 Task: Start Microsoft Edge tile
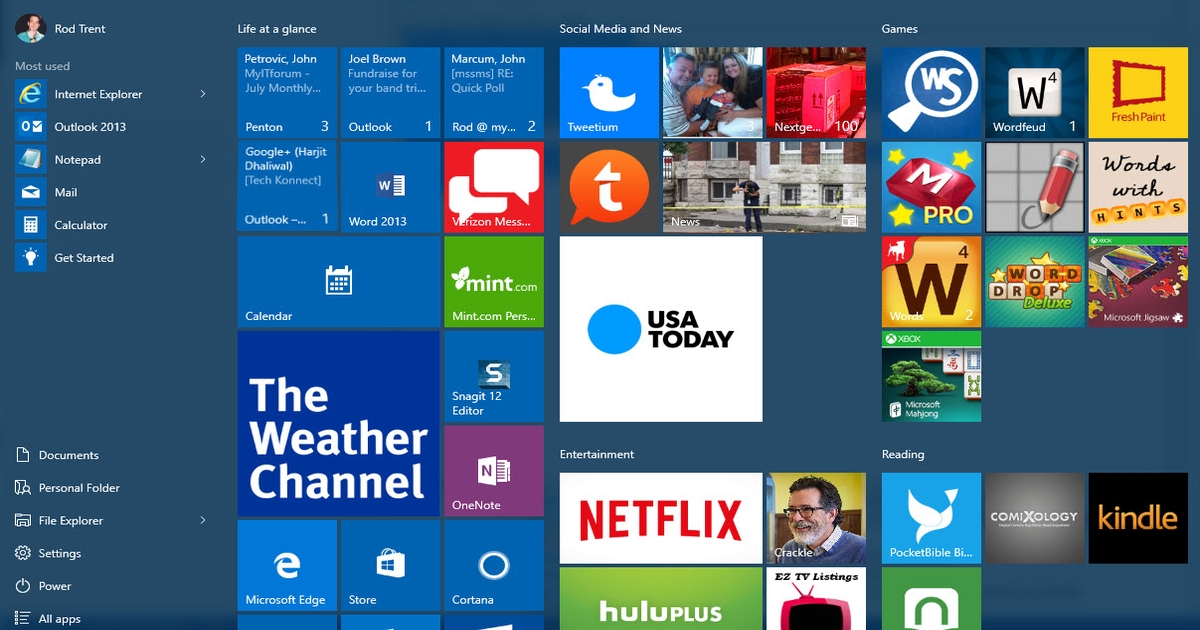pos(287,565)
